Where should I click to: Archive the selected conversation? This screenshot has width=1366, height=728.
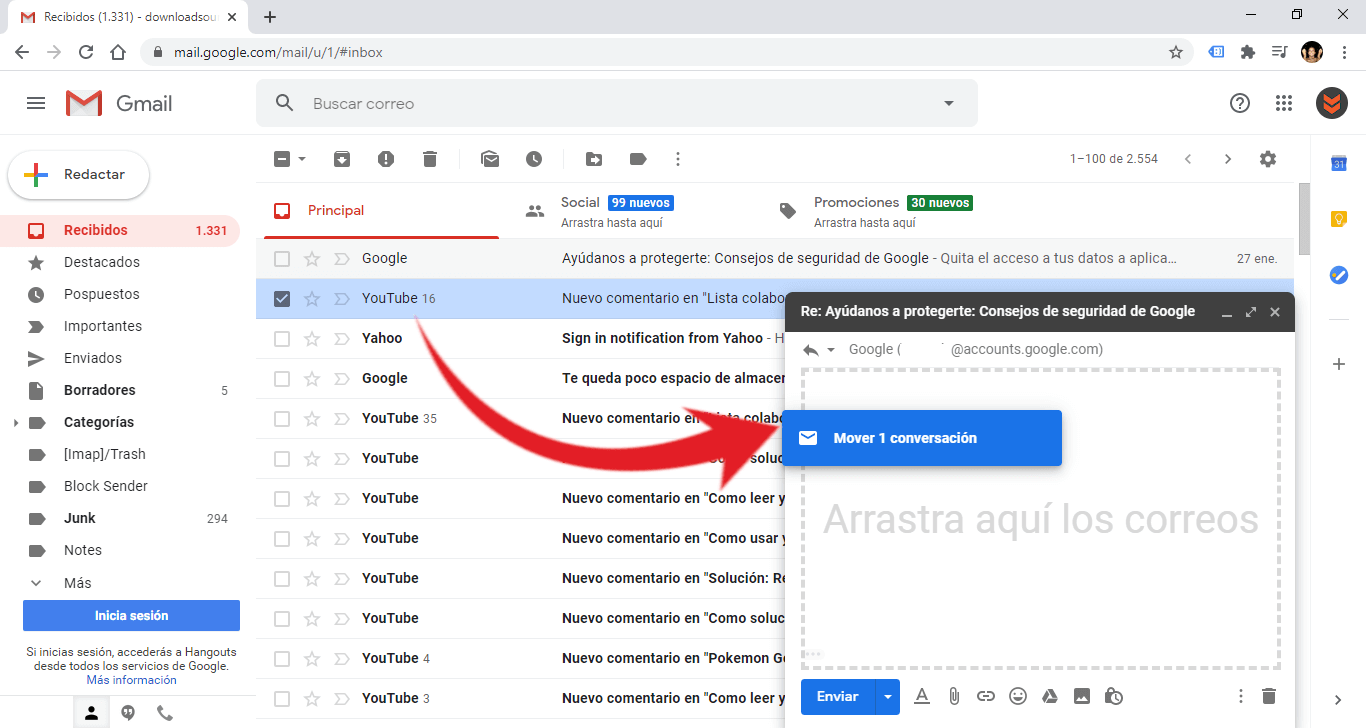point(342,159)
